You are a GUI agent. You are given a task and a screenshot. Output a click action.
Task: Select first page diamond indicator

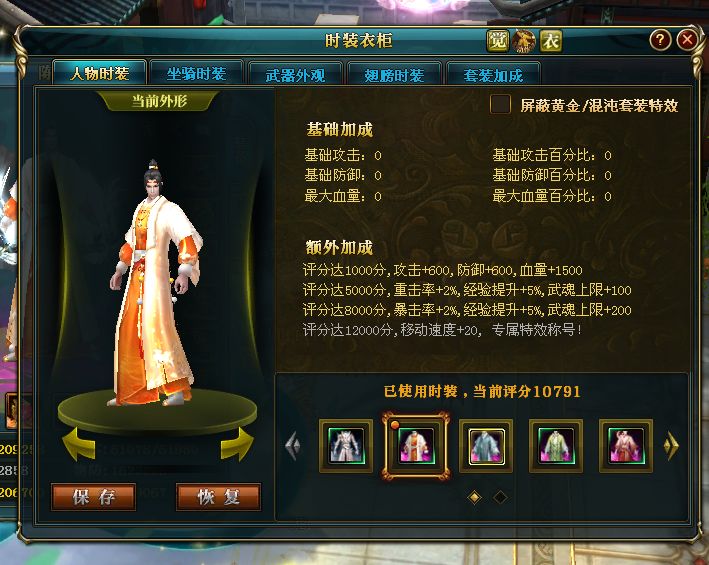tap(474, 497)
